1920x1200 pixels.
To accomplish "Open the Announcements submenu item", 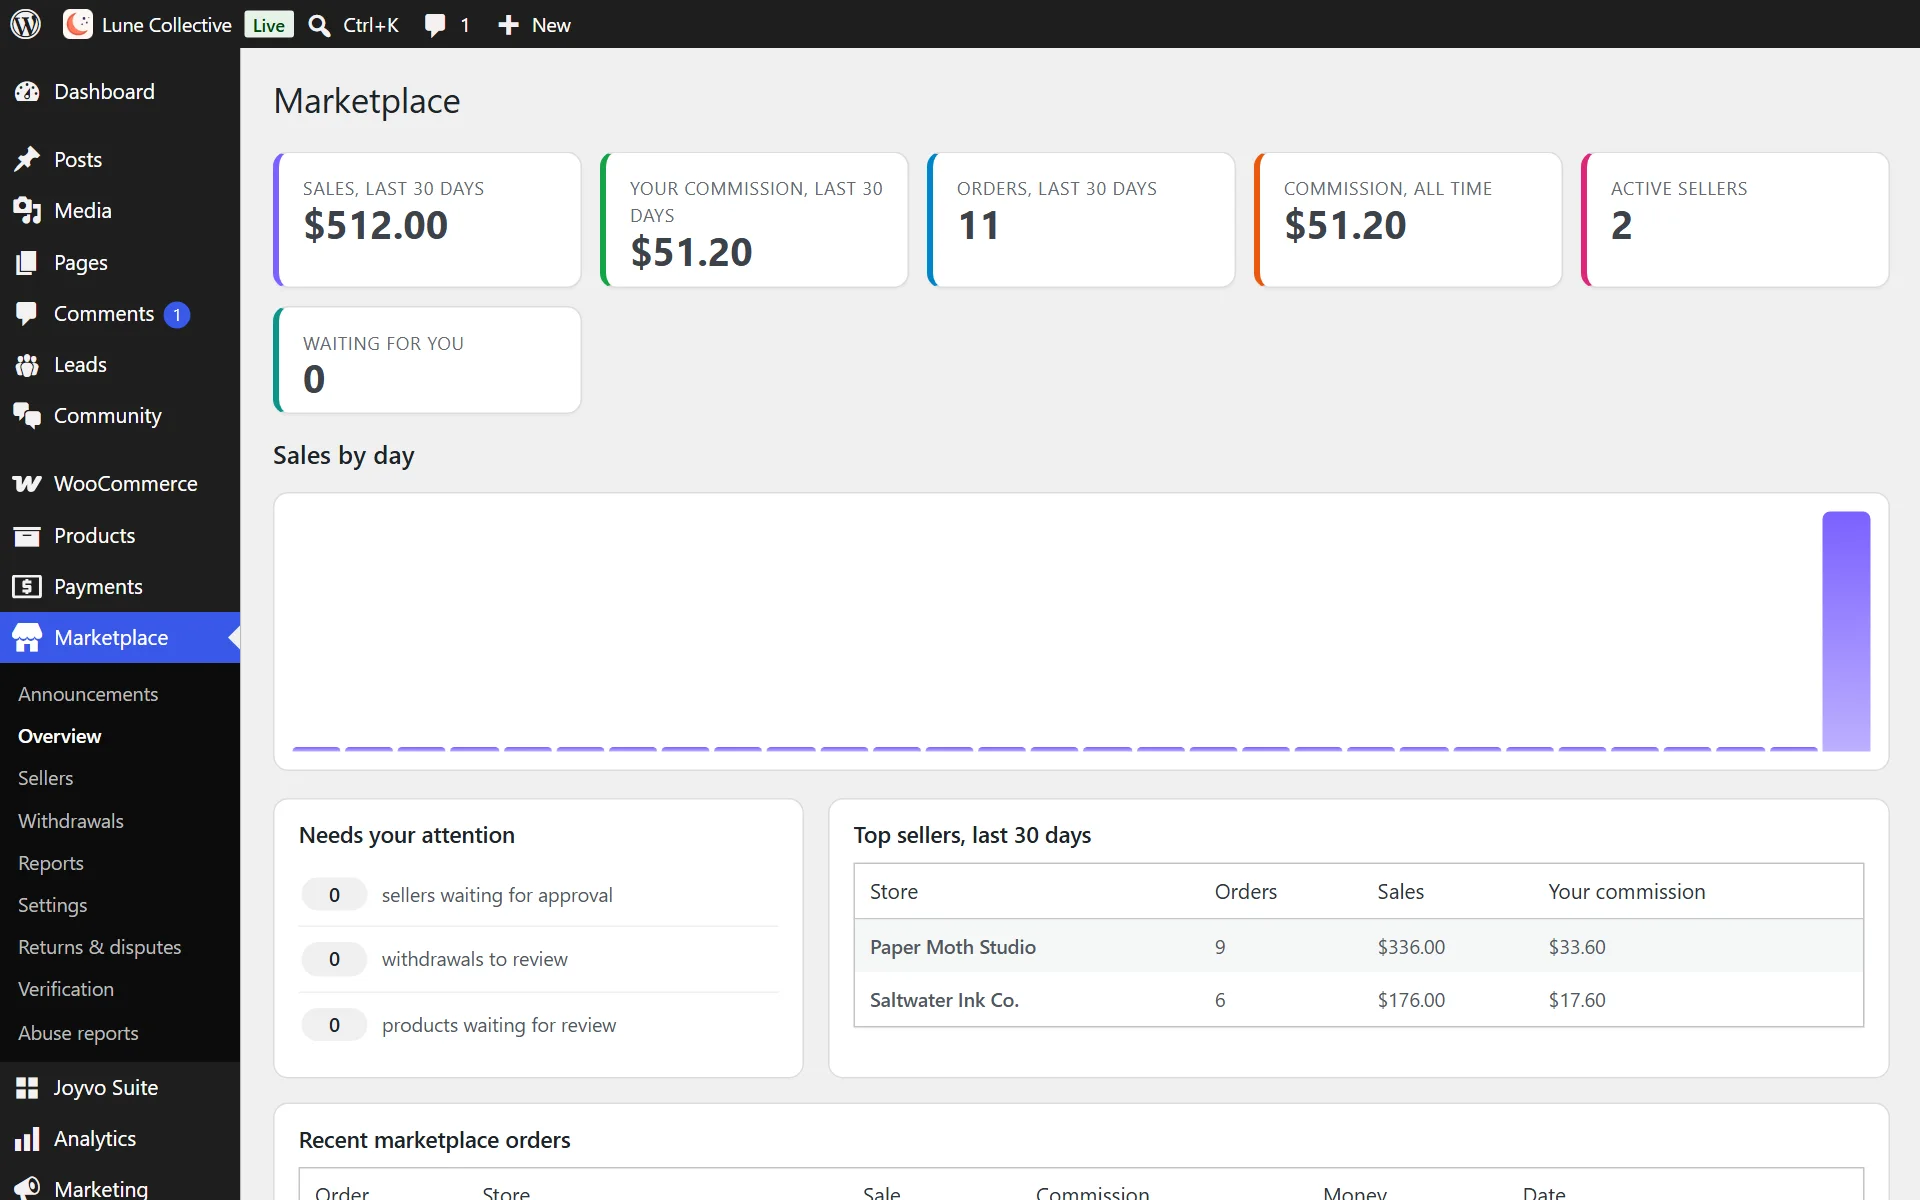I will [88, 694].
